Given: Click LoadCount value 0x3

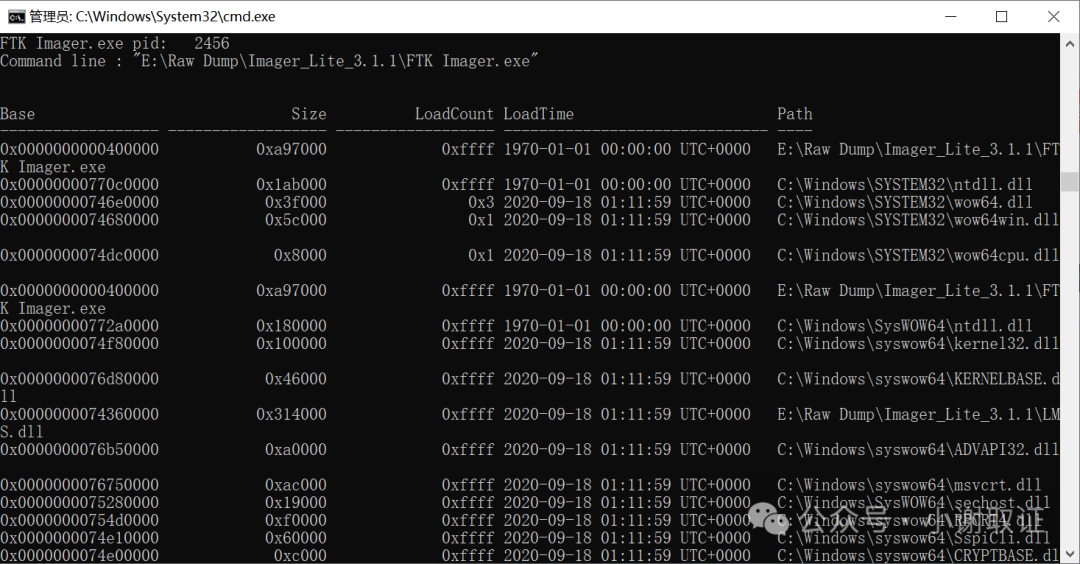Looking at the screenshot, I should click(481, 202).
